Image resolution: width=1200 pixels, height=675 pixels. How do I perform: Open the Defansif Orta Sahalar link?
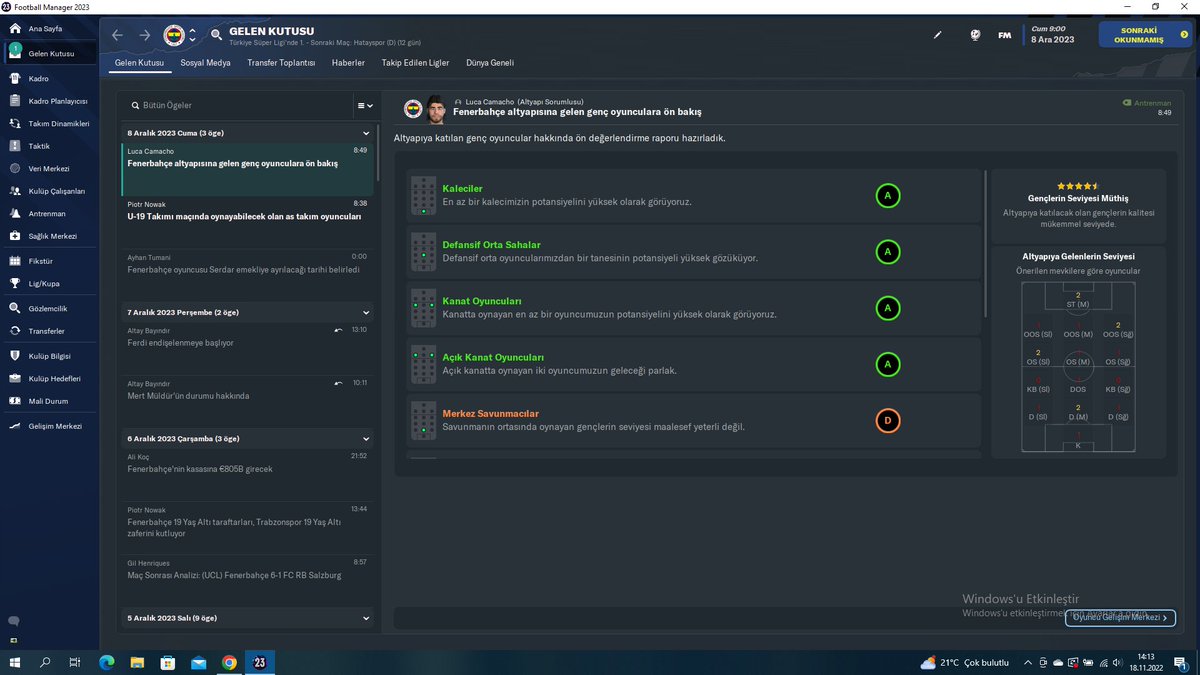(x=491, y=245)
